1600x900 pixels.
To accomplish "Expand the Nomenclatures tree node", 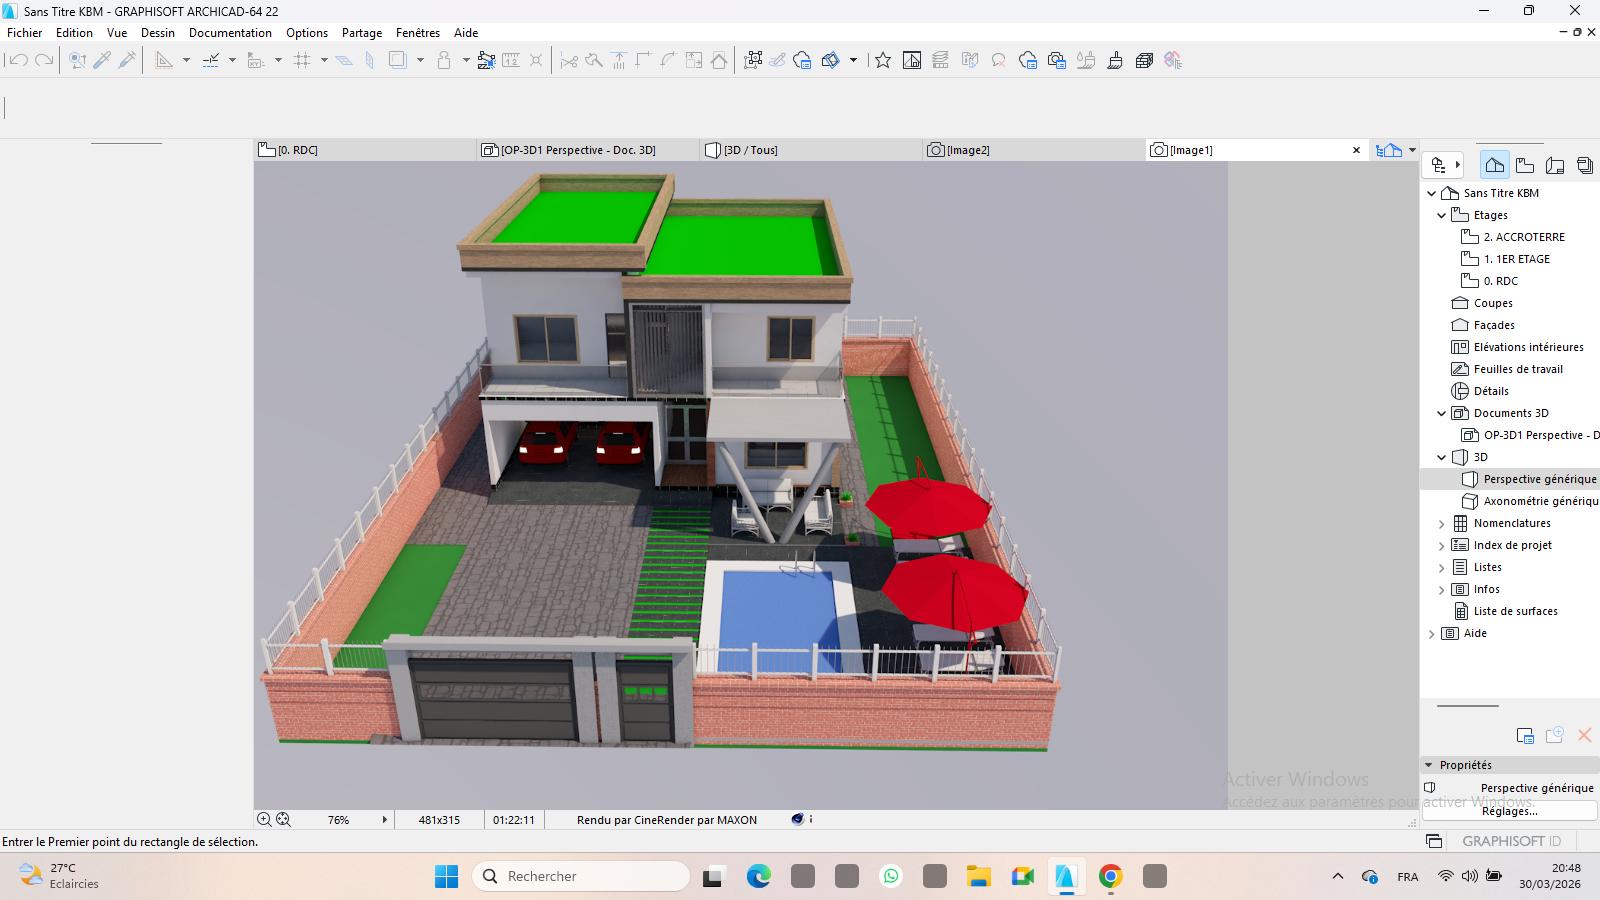I will coord(1441,523).
